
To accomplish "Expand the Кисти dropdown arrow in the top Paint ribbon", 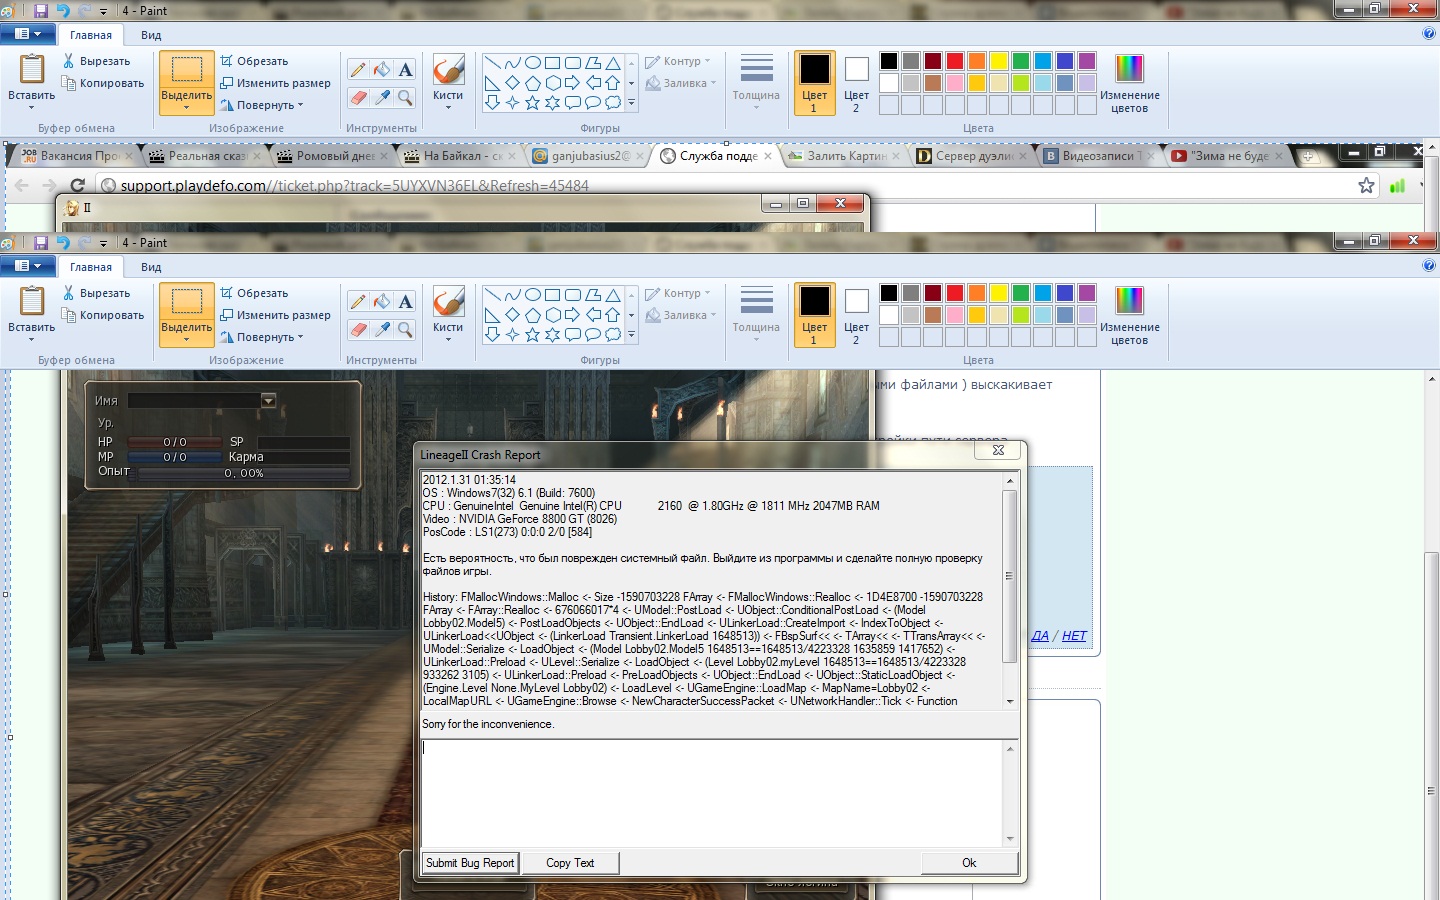I will (448, 107).
